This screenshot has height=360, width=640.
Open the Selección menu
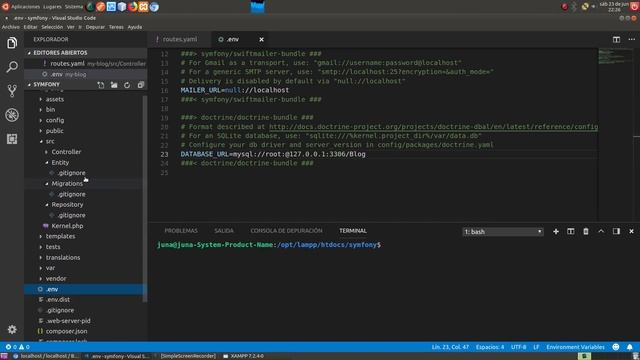point(52,27)
